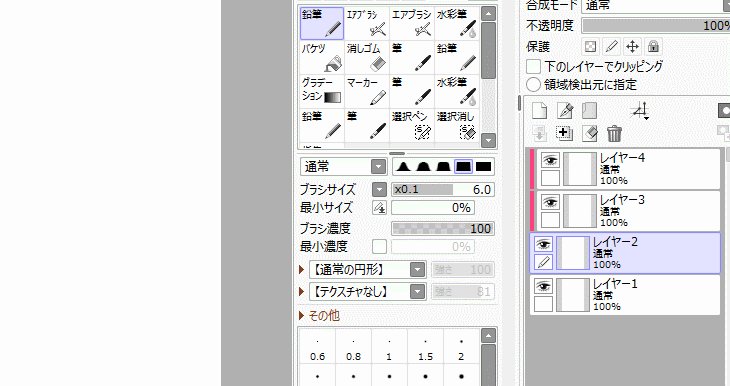Click tool grid scrollbar up arrow
Screen dimensions: 730x386
tap(488, 14)
